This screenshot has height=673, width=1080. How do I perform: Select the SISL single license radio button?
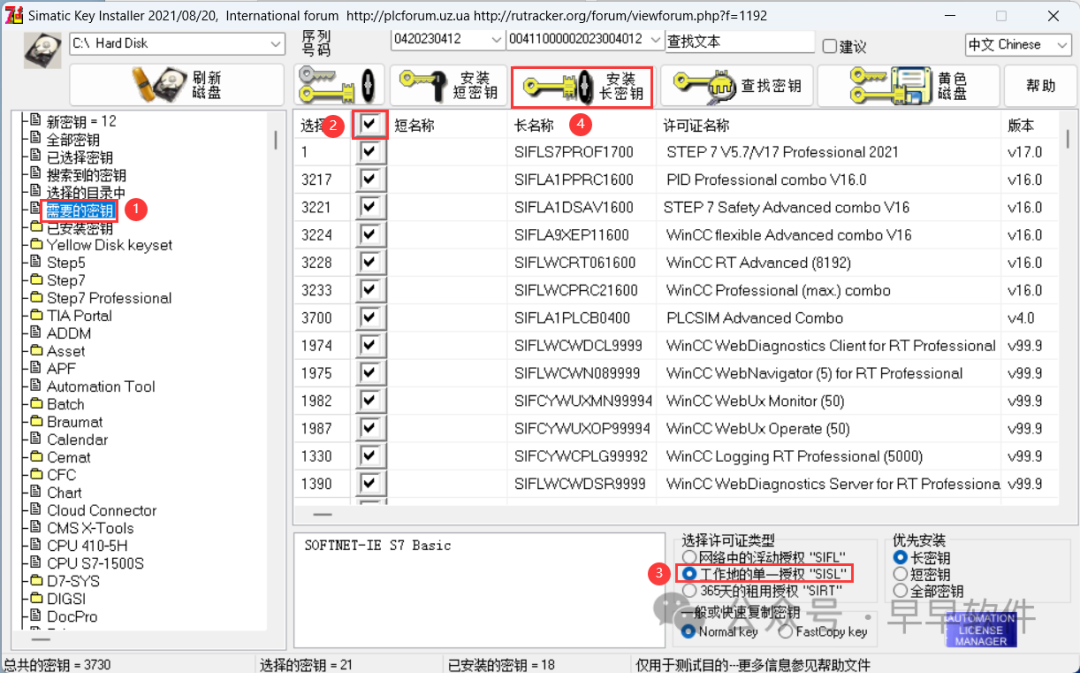point(689,574)
